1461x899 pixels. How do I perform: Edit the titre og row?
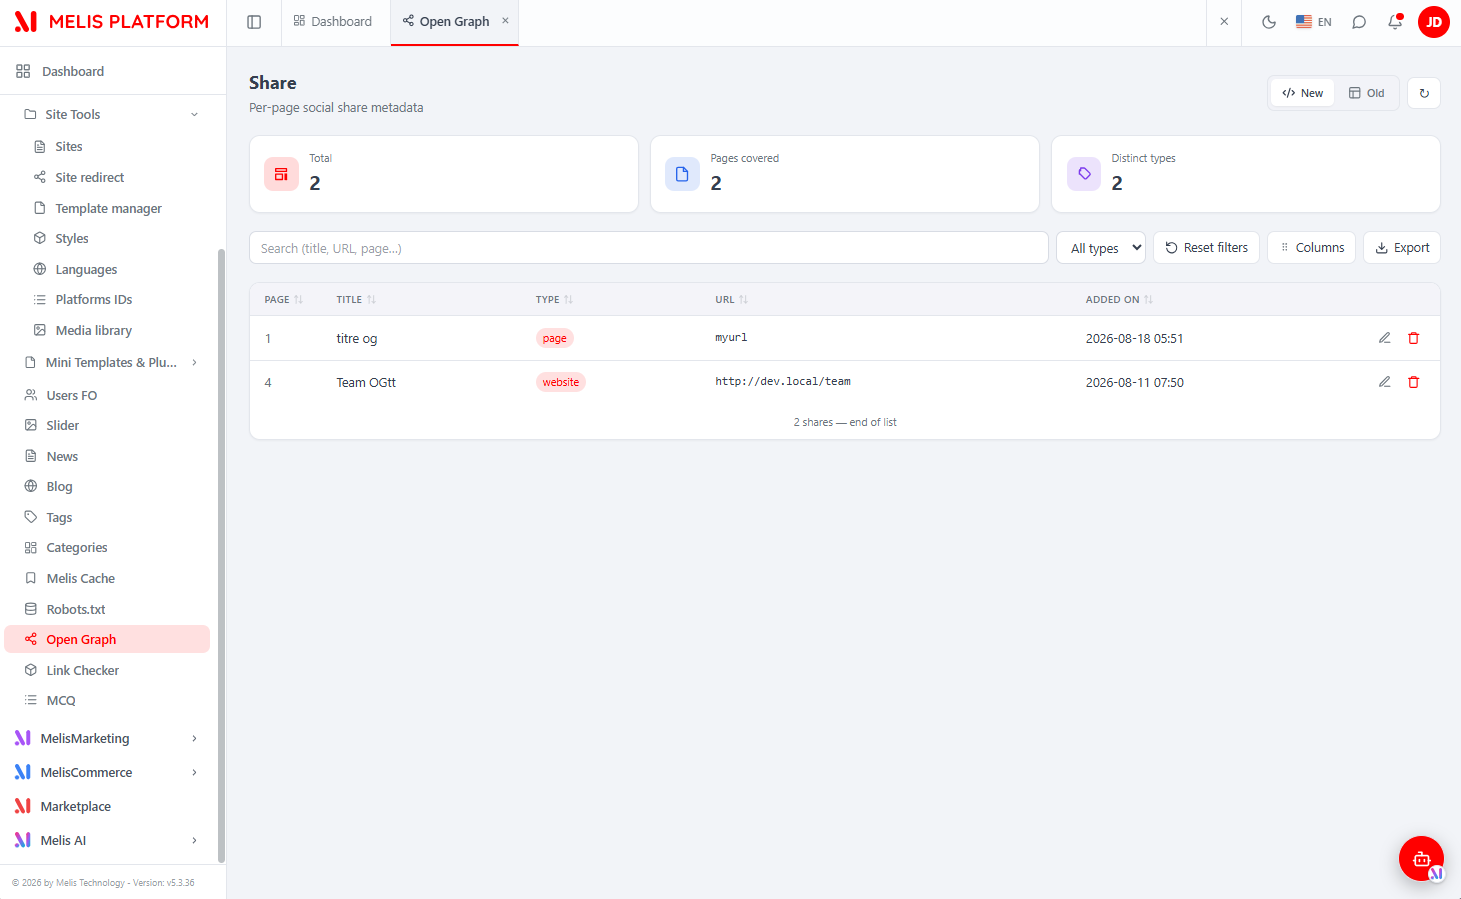[1385, 338]
